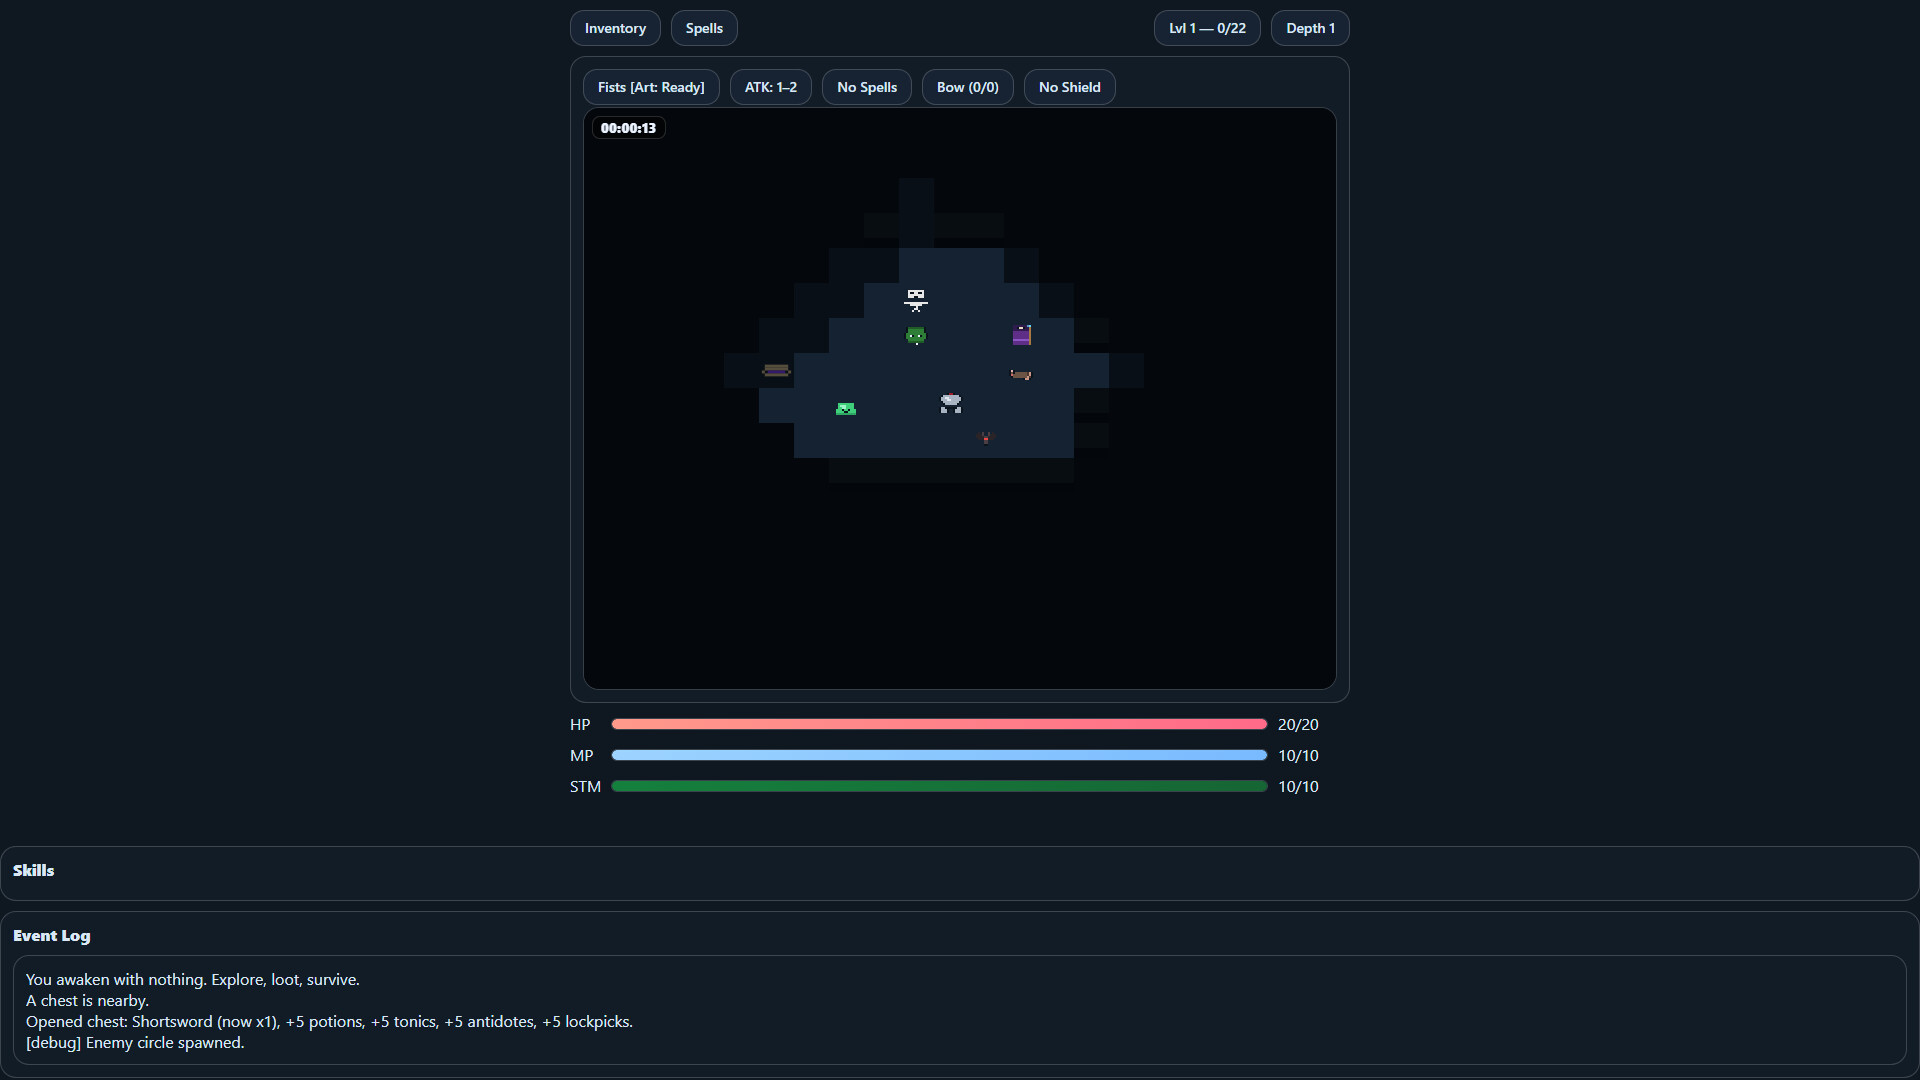This screenshot has height=1080, width=1920.
Task: Switch to the Inventory tab
Action: pyautogui.click(x=614, y=28)
